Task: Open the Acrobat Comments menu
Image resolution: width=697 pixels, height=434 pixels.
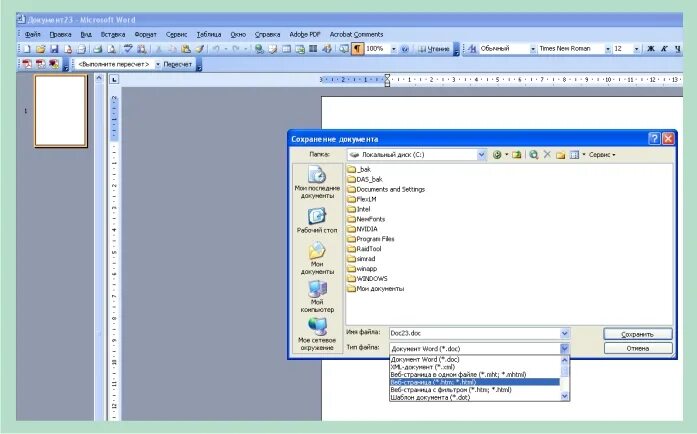Action: point(356,34)
